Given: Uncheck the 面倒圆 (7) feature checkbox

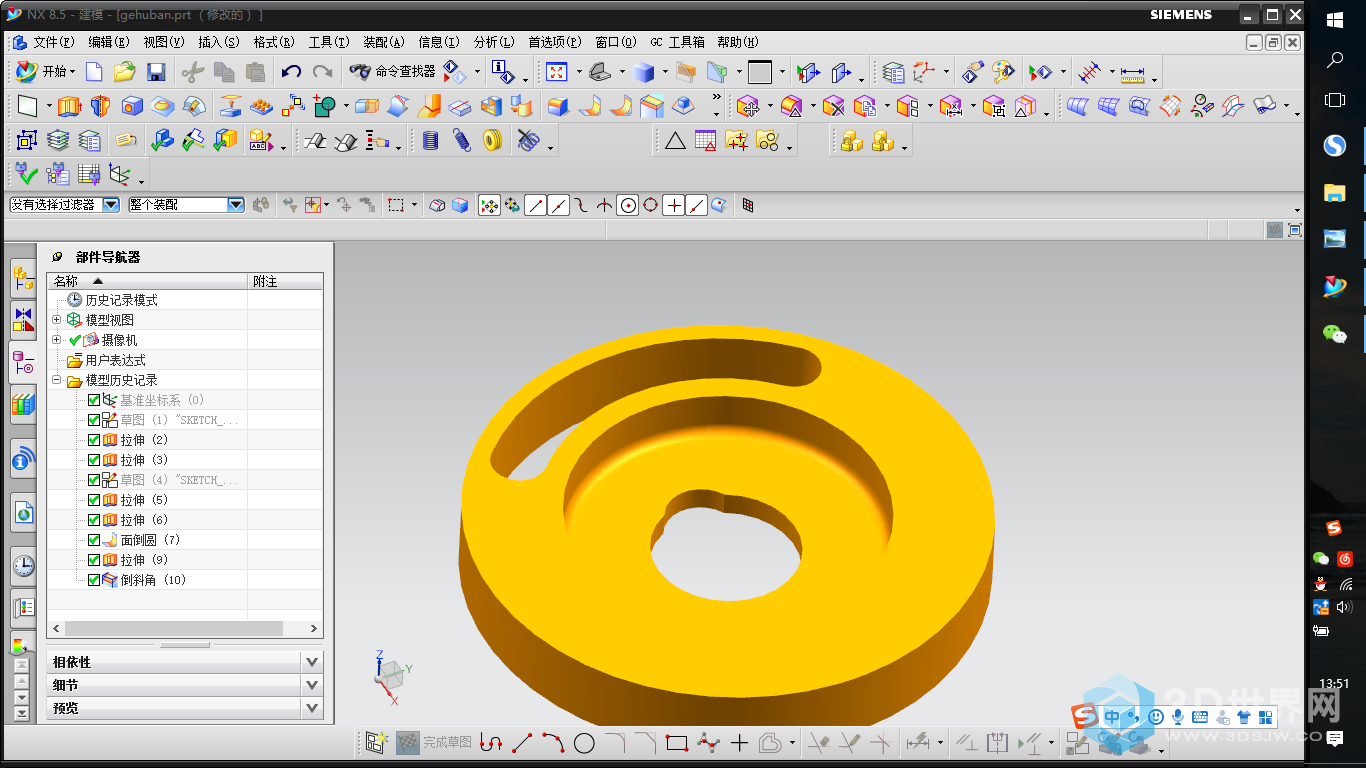Looking at the screenshot, I should pyautogui.click(x=94, y=540).
